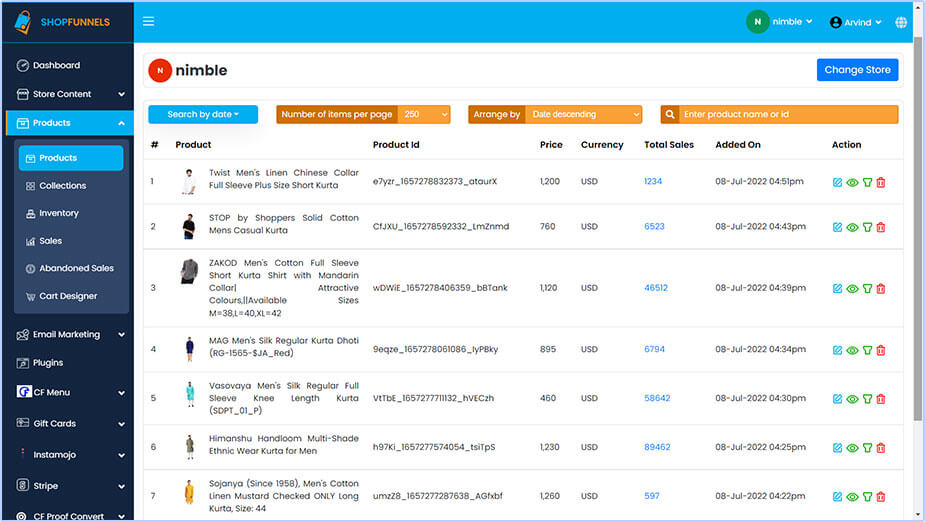Expand the Stripe sidebar menu
The height and width of the screenshot is (522, 925).
pyautogui.click(x=70, y=486)
